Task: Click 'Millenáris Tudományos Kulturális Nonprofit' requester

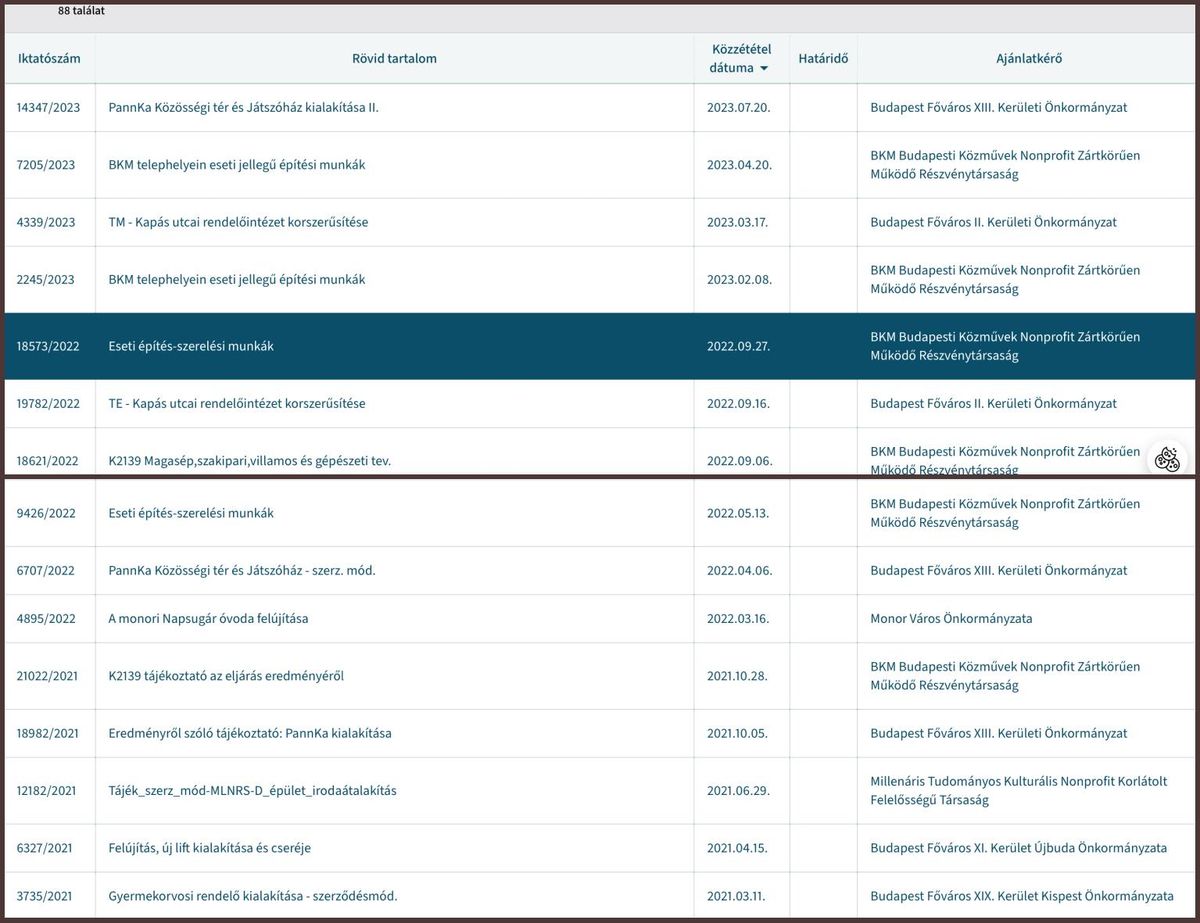Action: click(1018, 790)
